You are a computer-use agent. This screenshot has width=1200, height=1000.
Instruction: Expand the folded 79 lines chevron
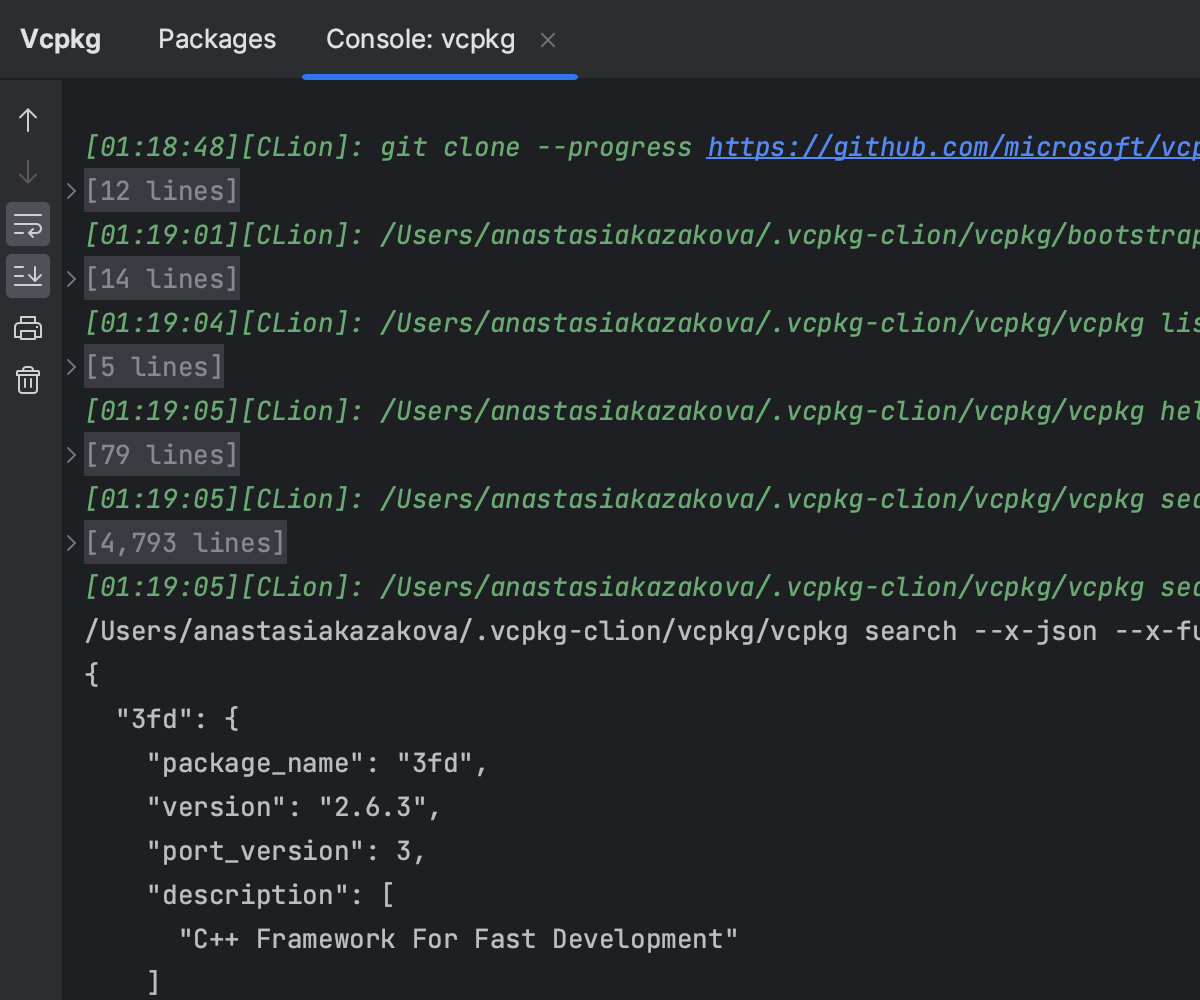tap(72, 455)
